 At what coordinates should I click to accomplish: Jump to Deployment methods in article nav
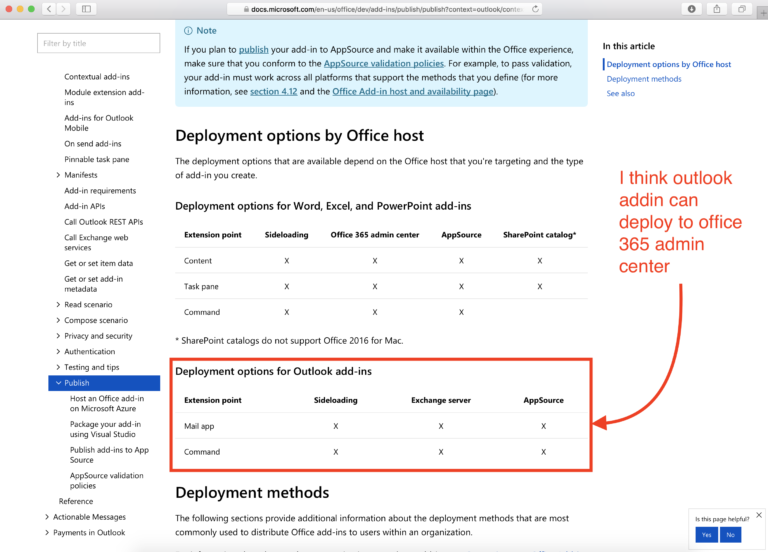click(644, 79)
